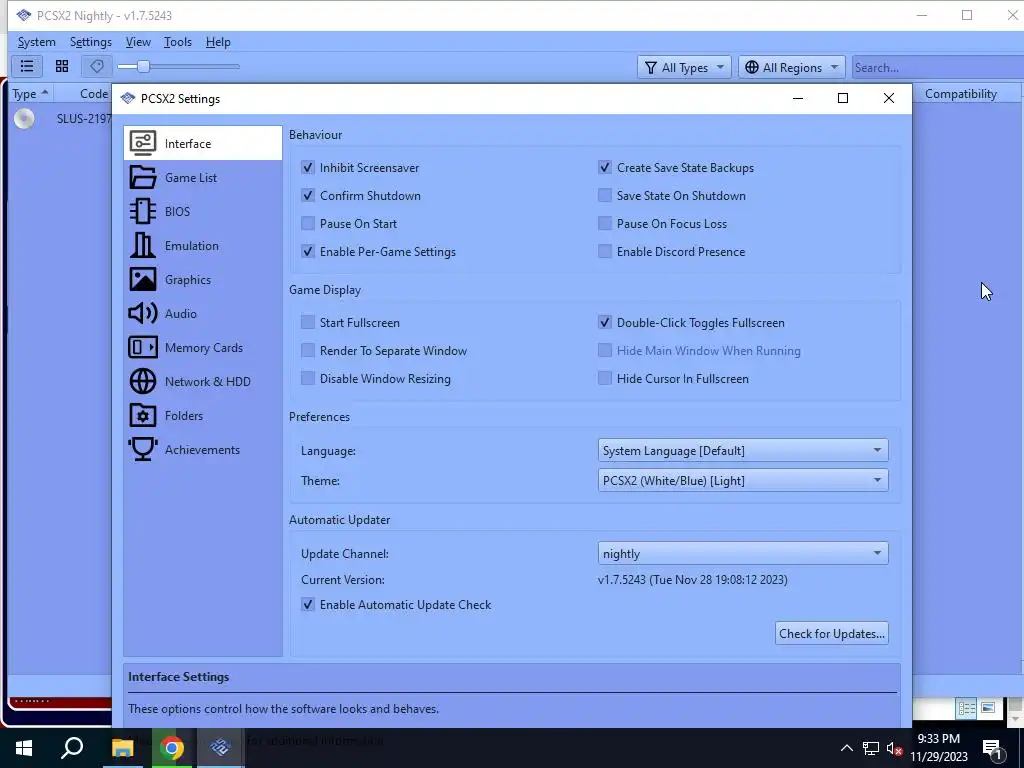Open File Explorer from taskbar
Image resolution: width=1024 pixels, height=768 pixels.
[122, 748]
